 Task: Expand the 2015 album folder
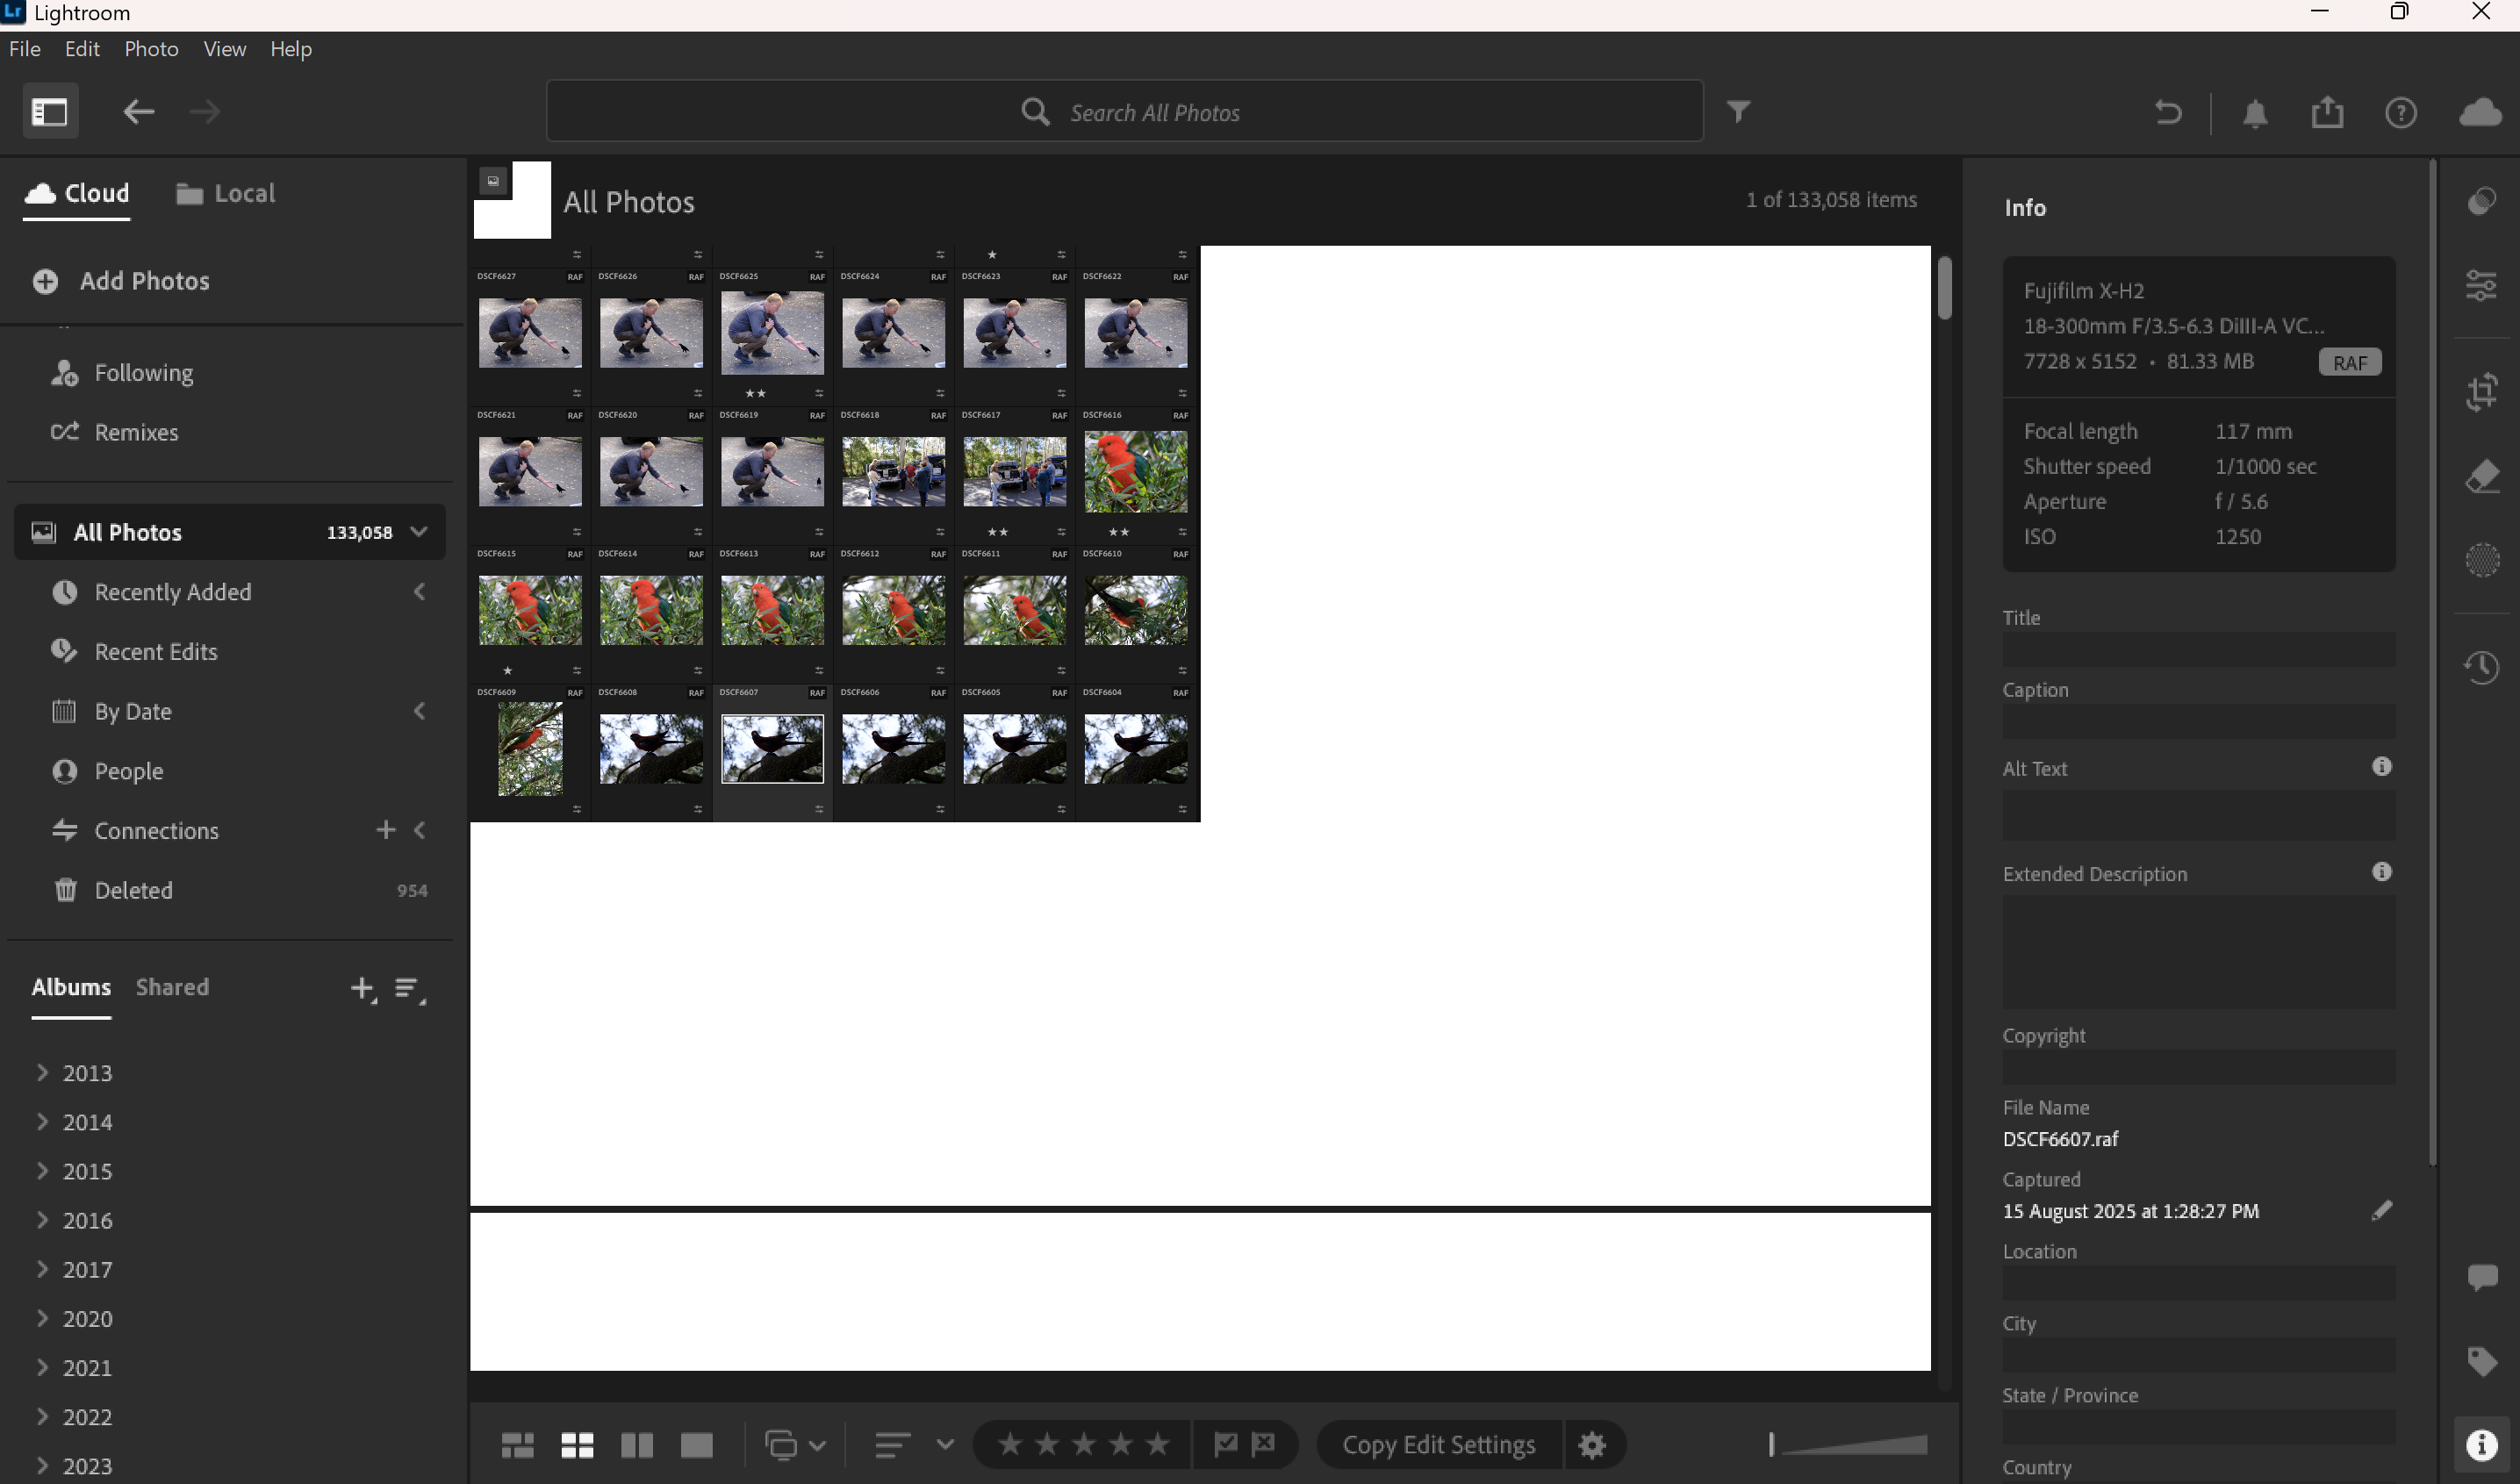pyautogui.click(x=41, y=1171)
